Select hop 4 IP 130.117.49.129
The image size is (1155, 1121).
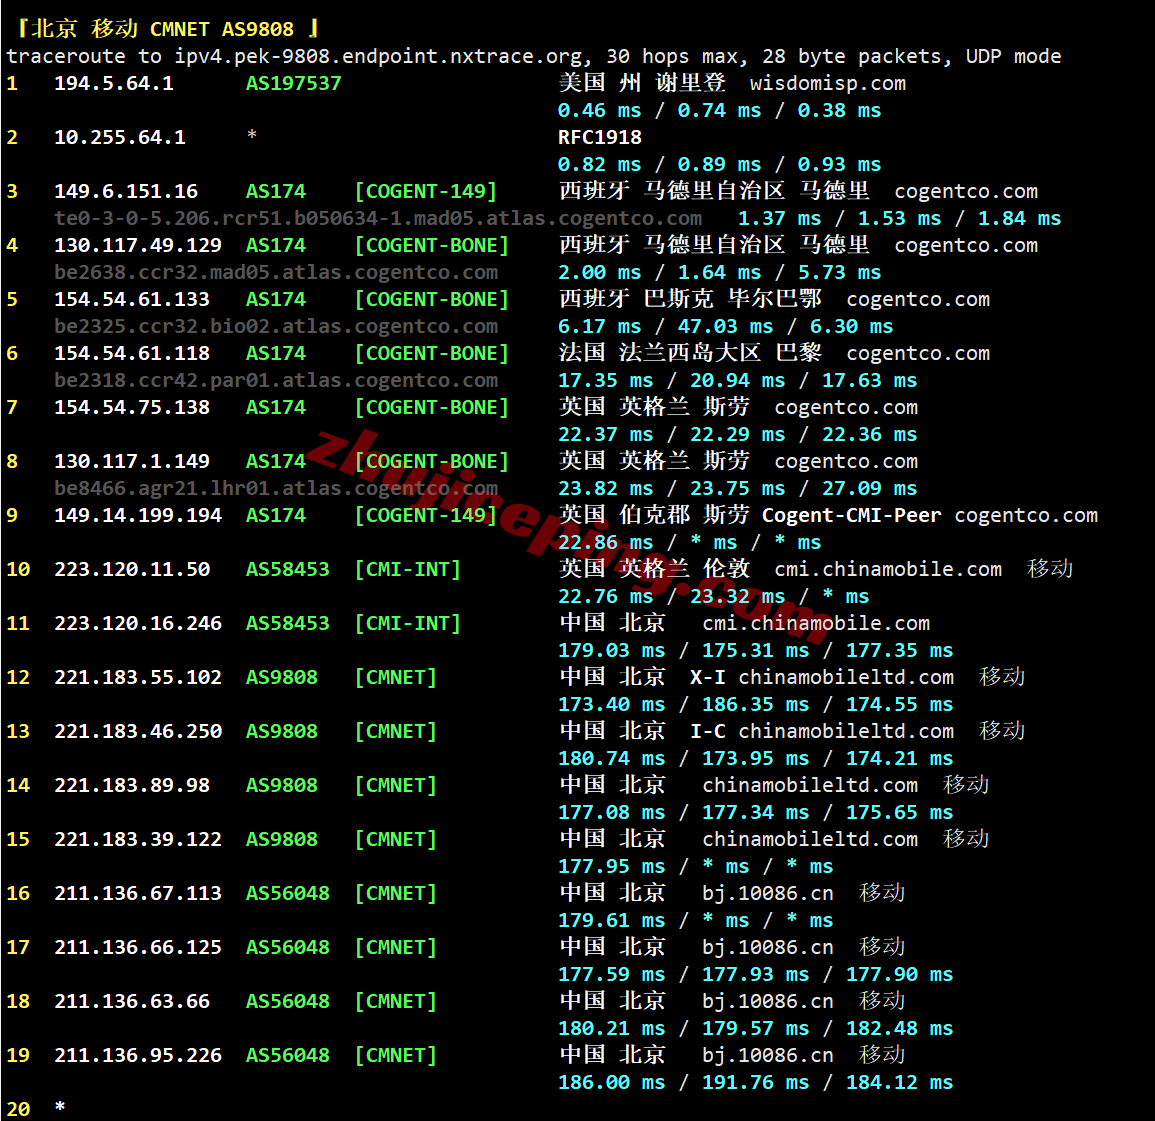coord(138,245)
